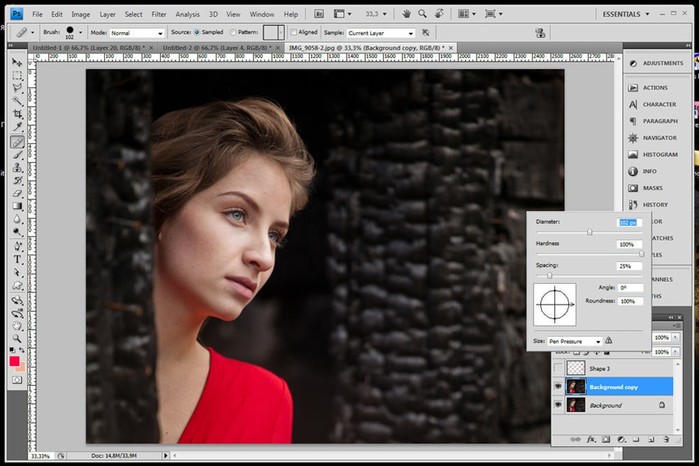The width and height of the screenshot is (699, 466).
Task: Open the Filter menu
Action: pos(159,14)
